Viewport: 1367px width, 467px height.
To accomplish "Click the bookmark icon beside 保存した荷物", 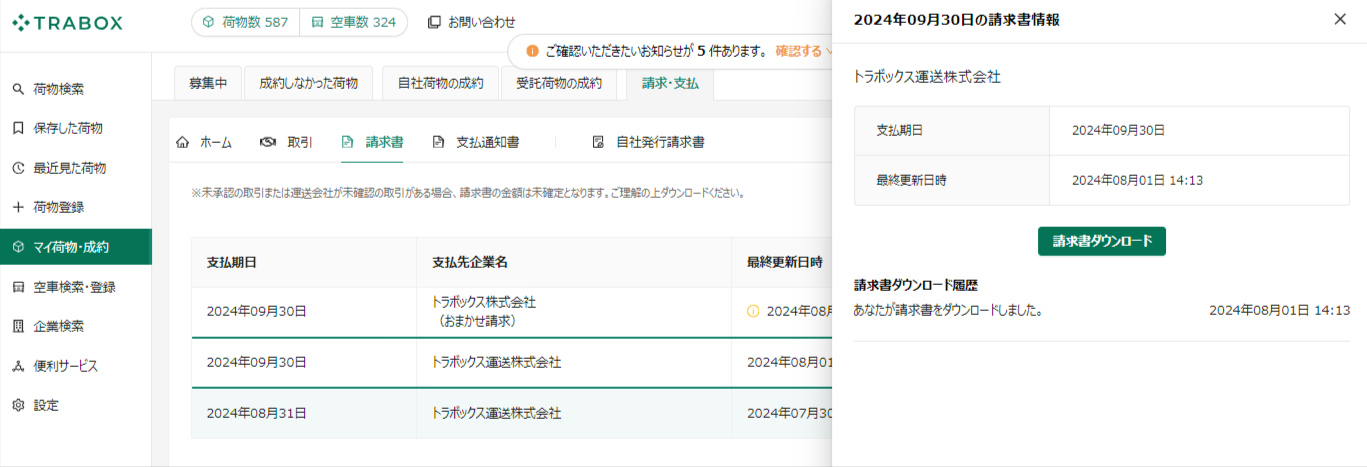I will coord(18,128).
